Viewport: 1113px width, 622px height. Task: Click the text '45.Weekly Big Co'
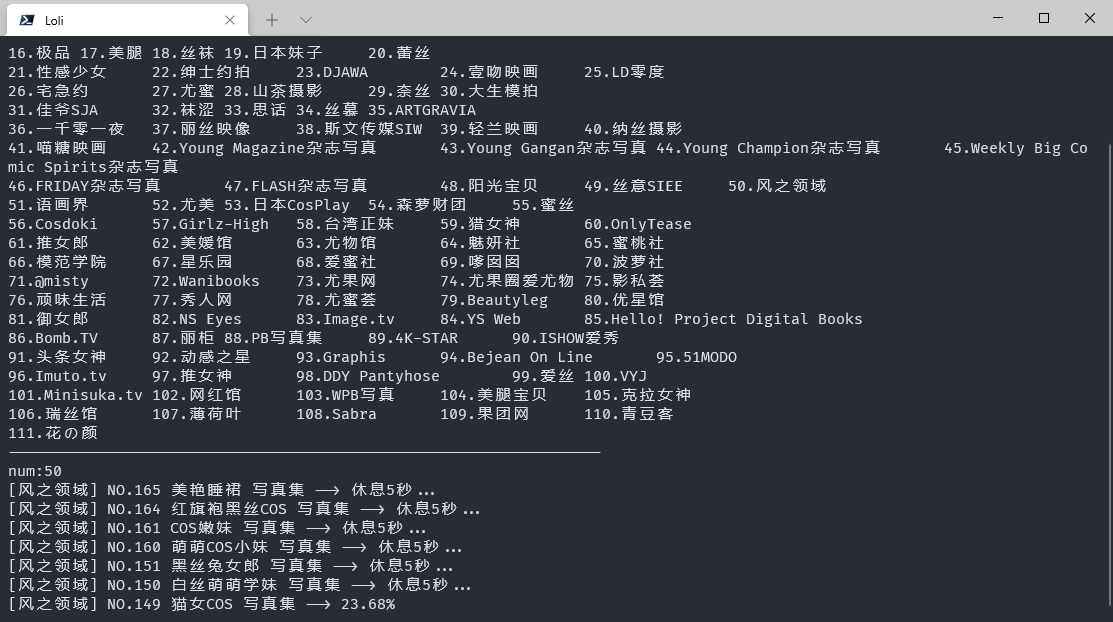1015,148
